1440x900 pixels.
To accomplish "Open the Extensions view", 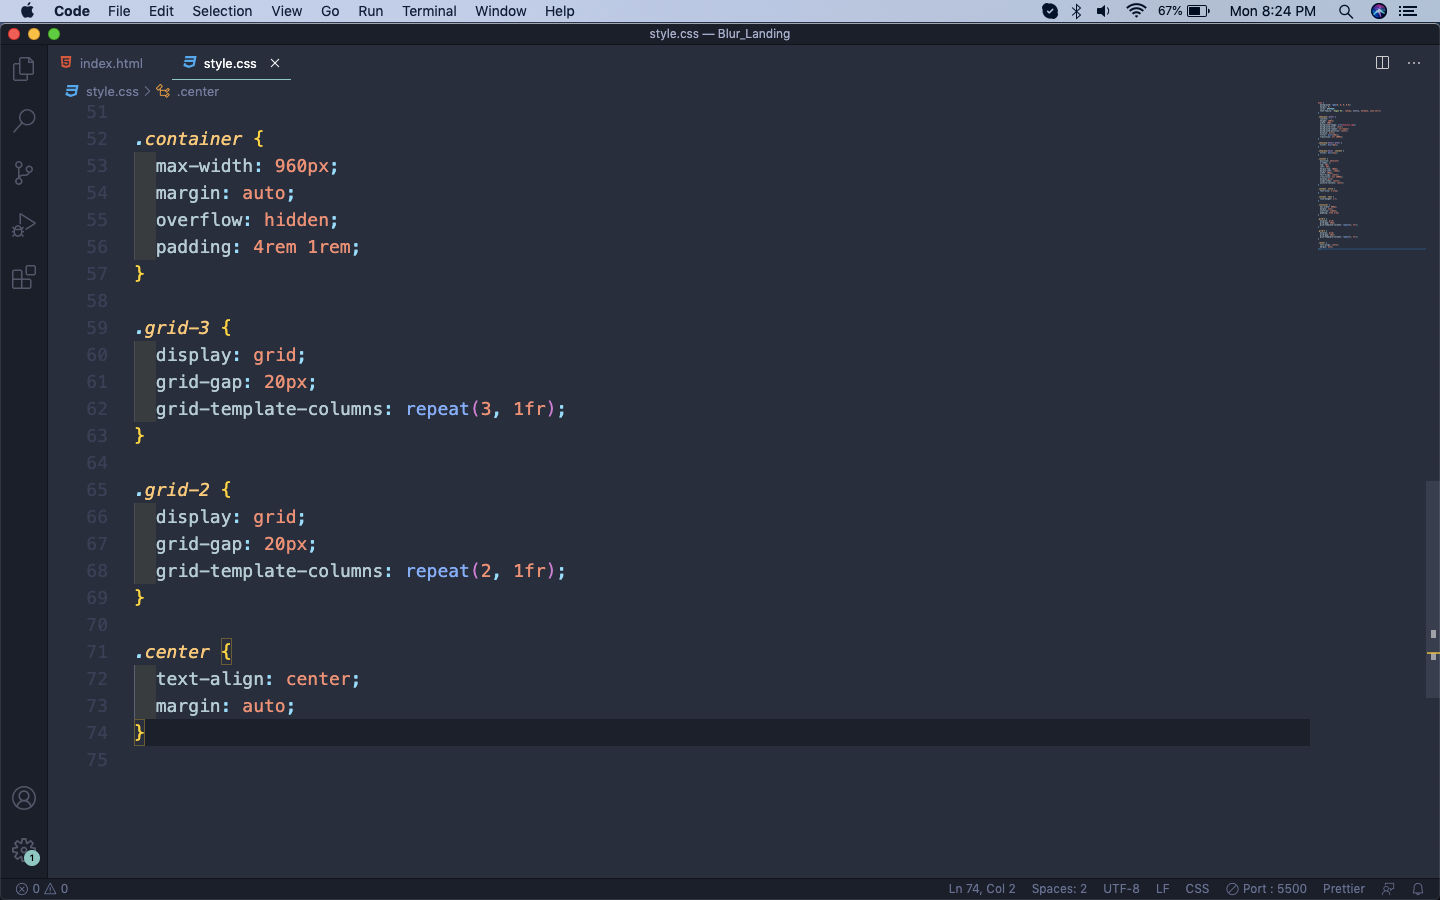I will tap(24, 277).
